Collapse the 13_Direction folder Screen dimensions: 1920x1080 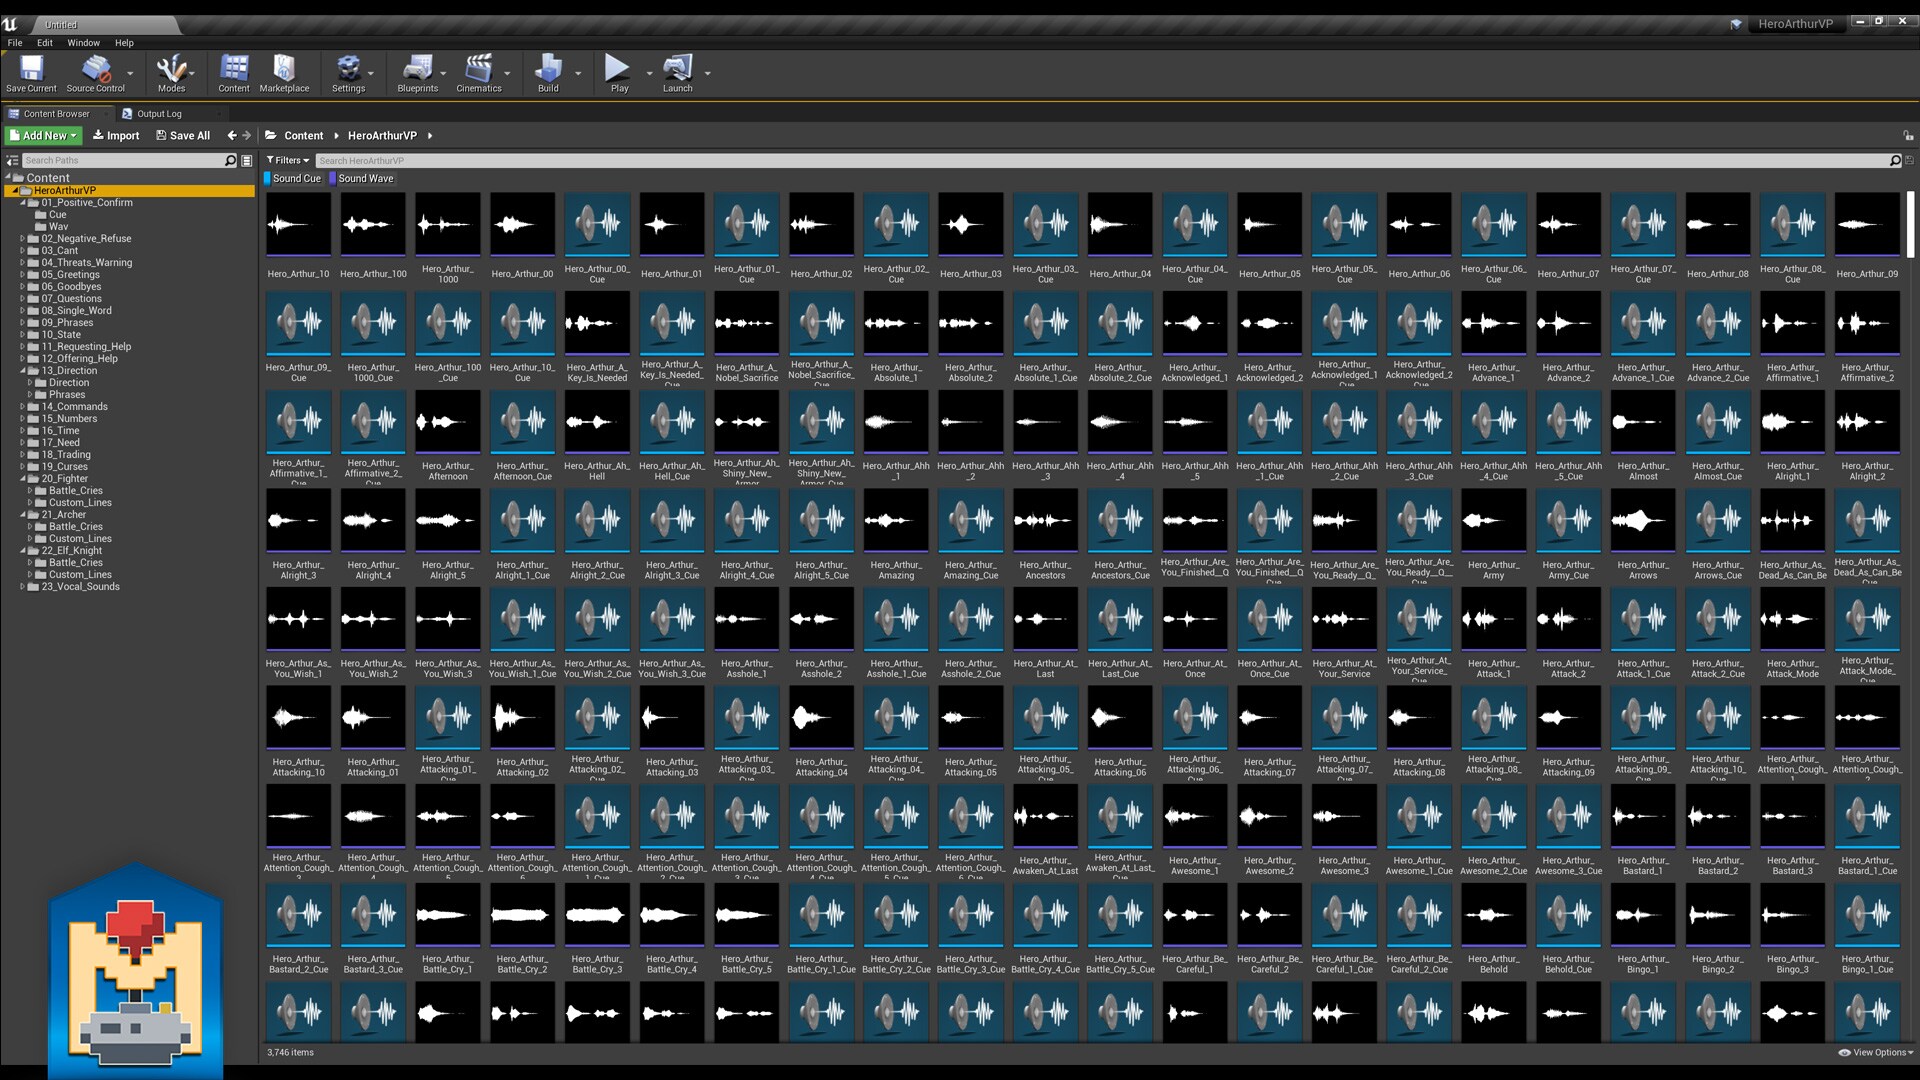click(x=23, y=371)
